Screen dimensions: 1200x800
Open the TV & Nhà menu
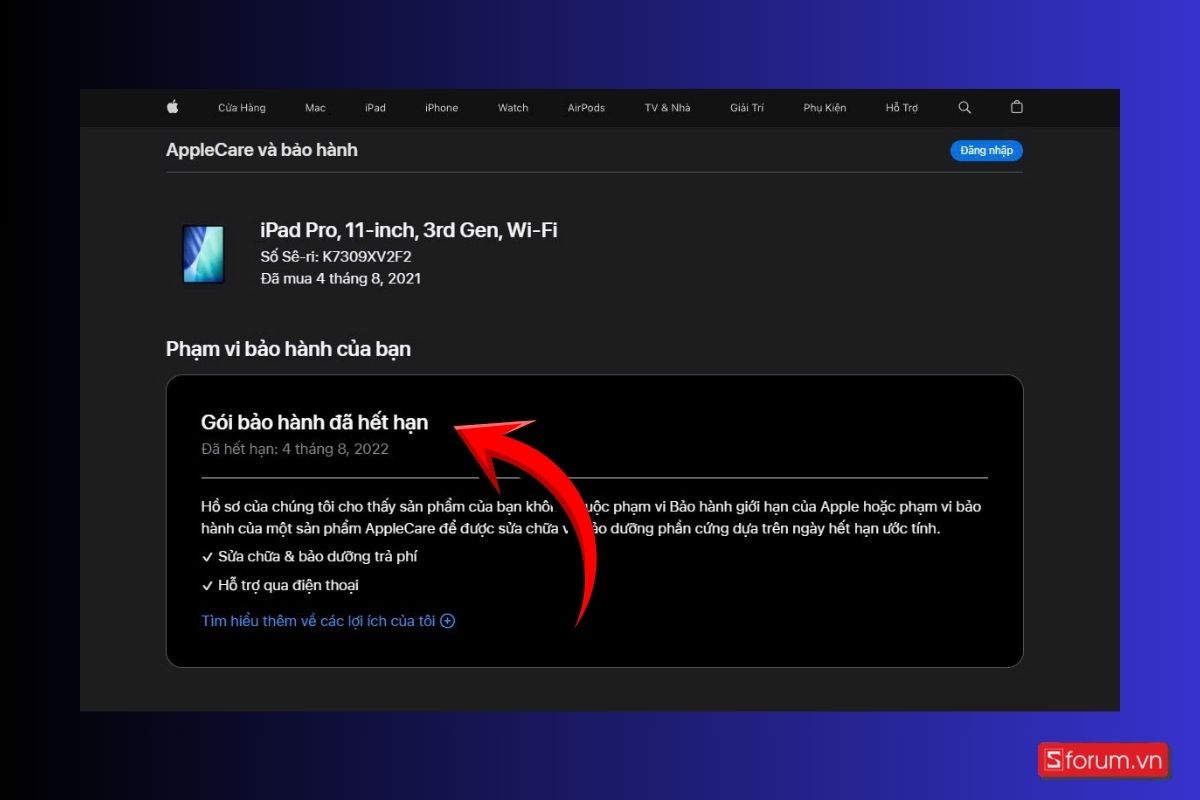coord(667,108)
